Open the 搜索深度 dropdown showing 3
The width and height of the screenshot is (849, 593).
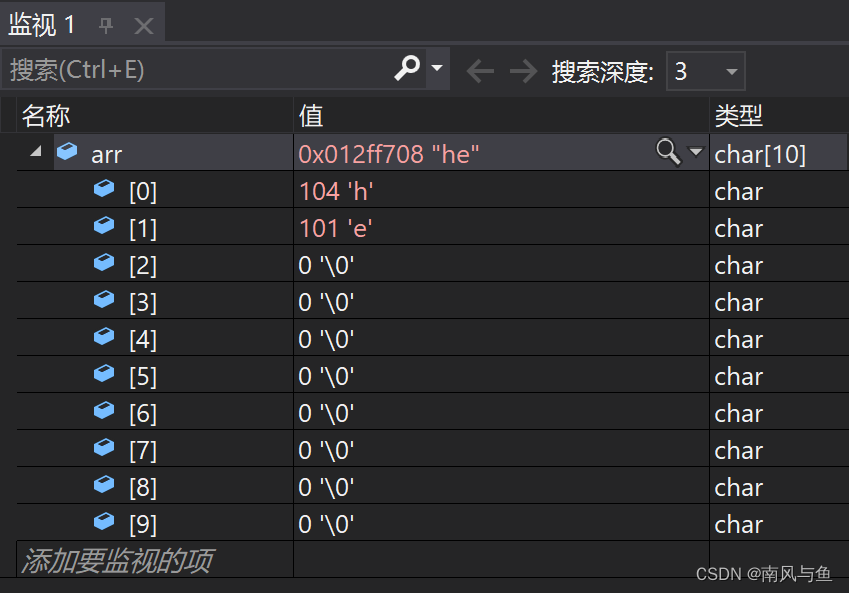[706, 71]
